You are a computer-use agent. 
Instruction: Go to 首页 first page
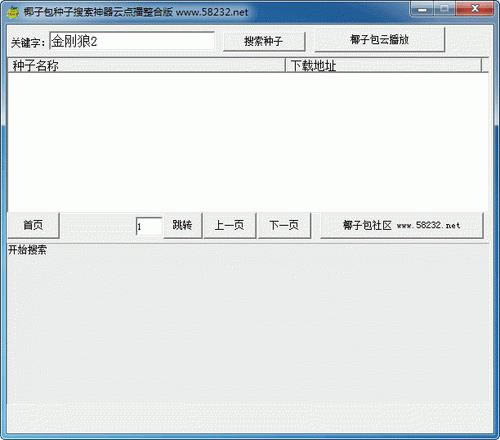[x=33, y=225]
